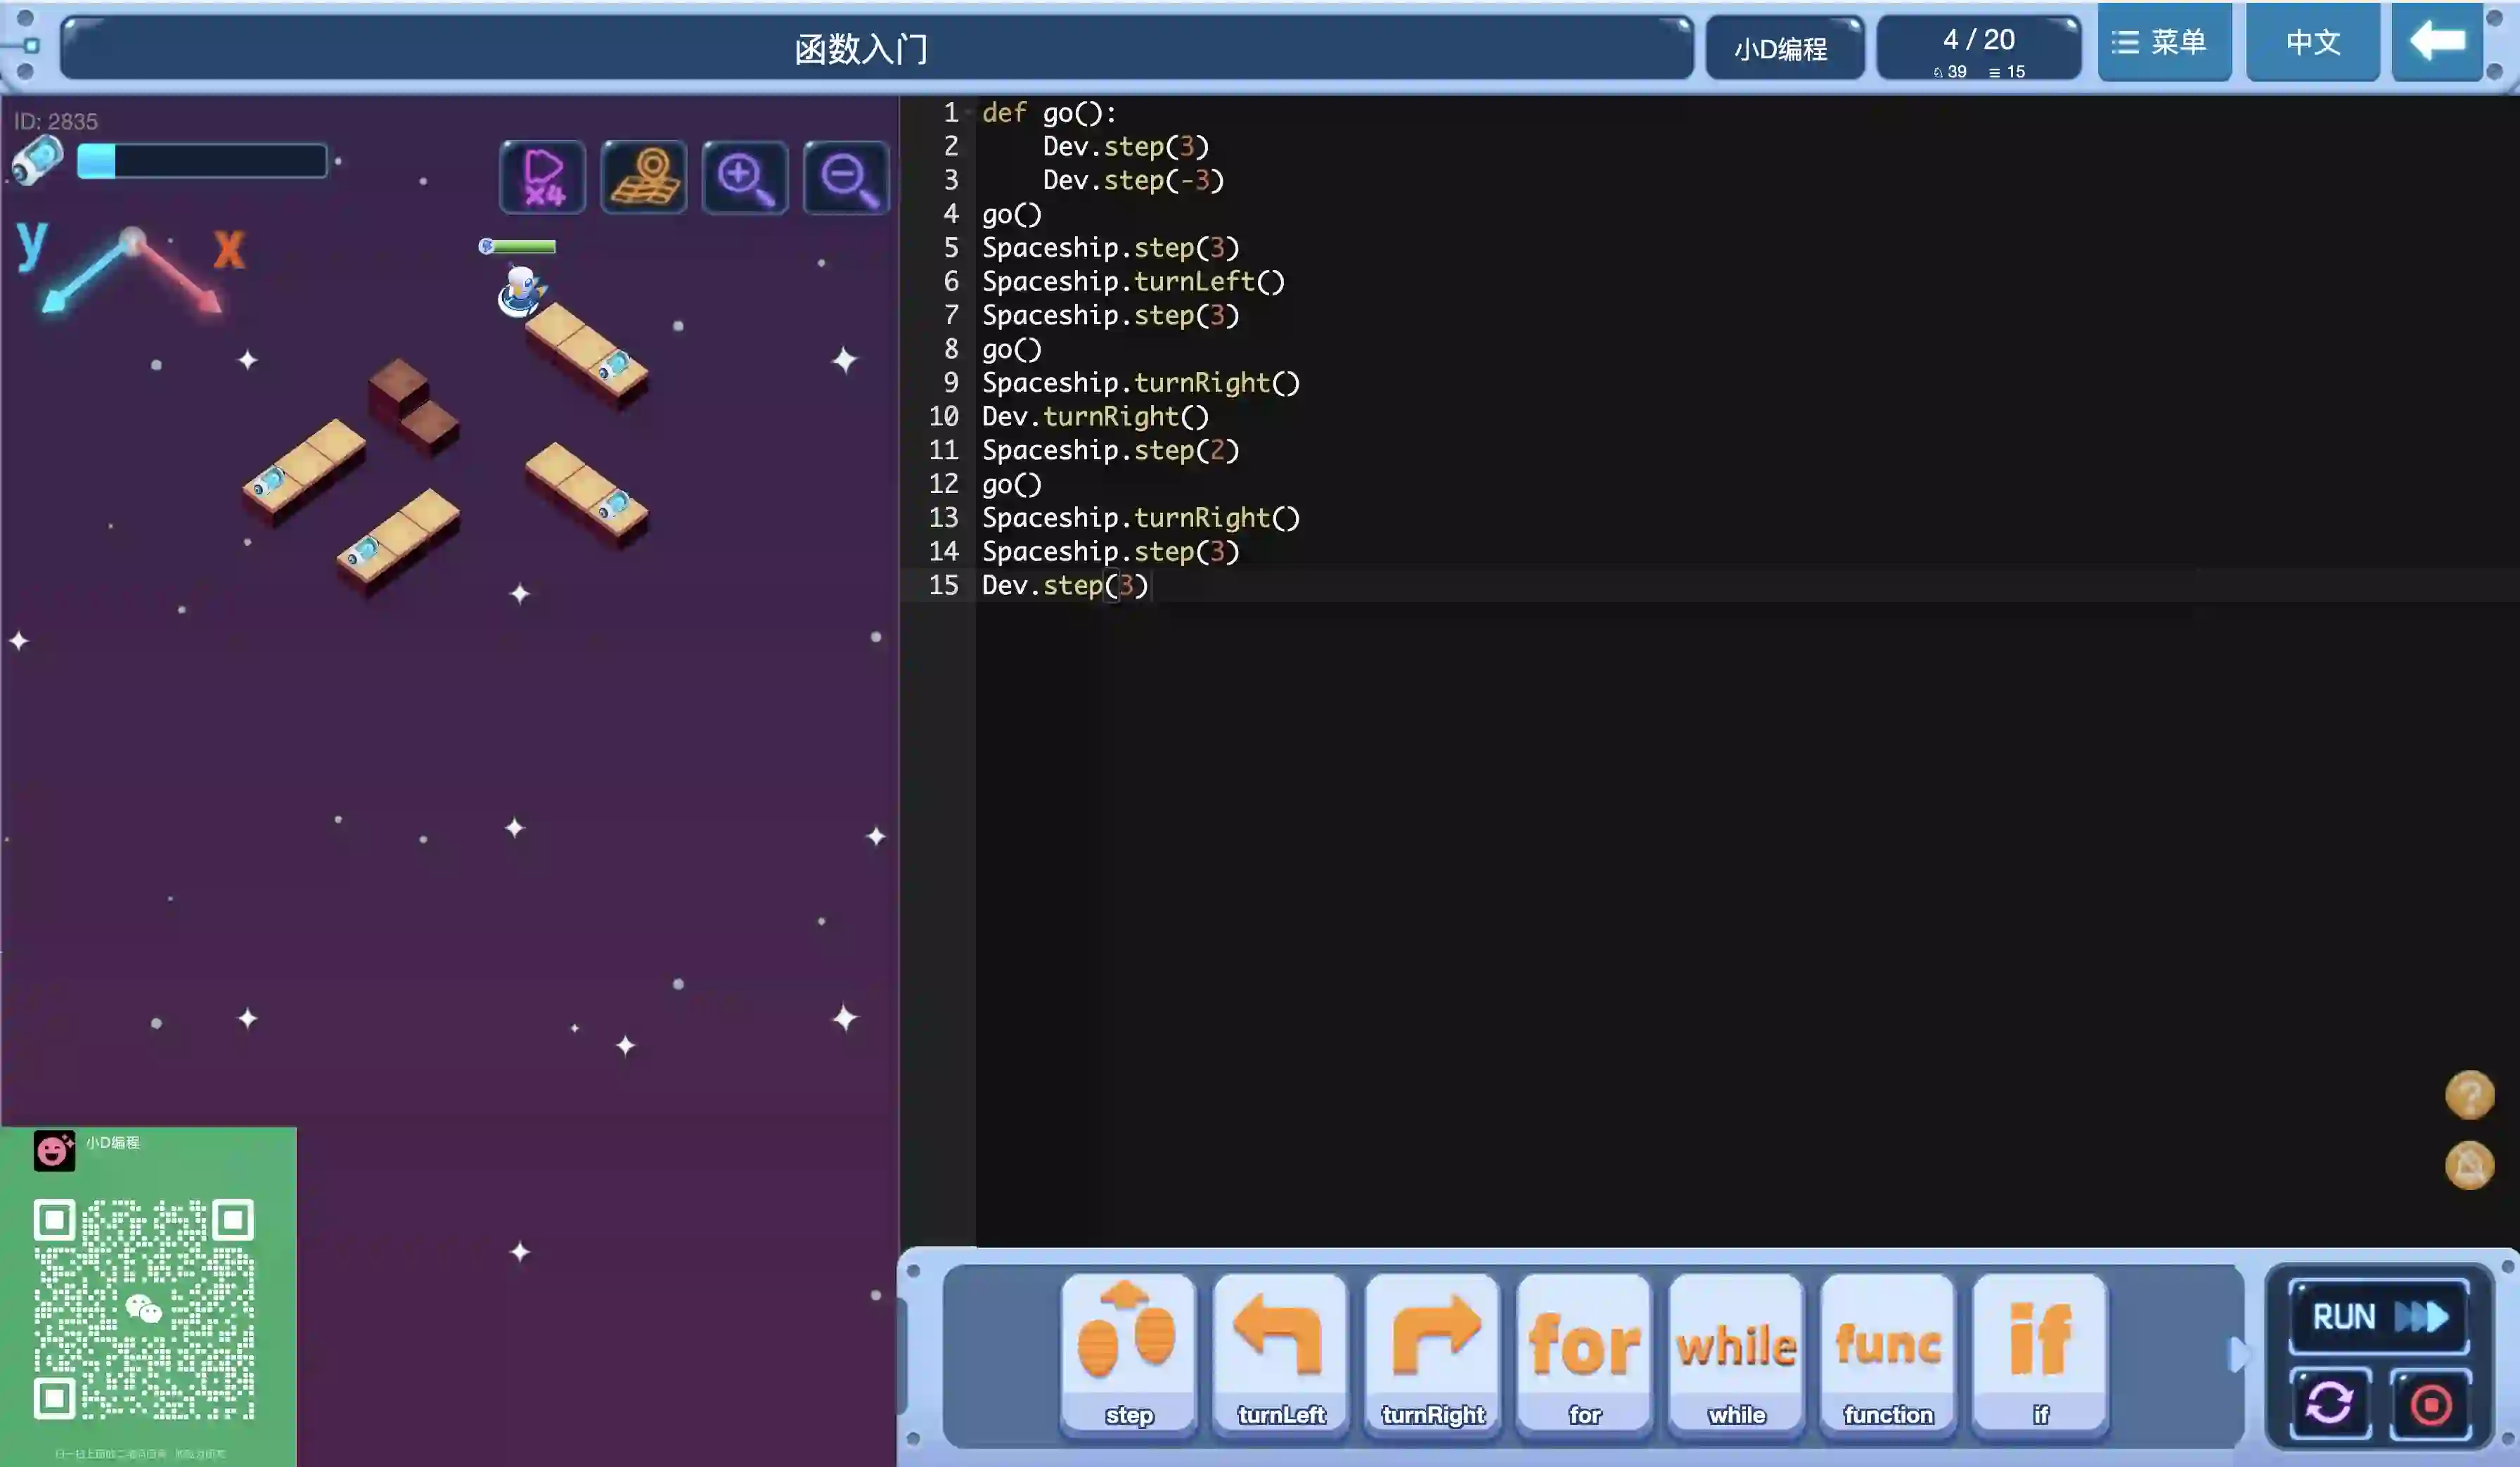Reset the level with the refresh icon

2330,1403
